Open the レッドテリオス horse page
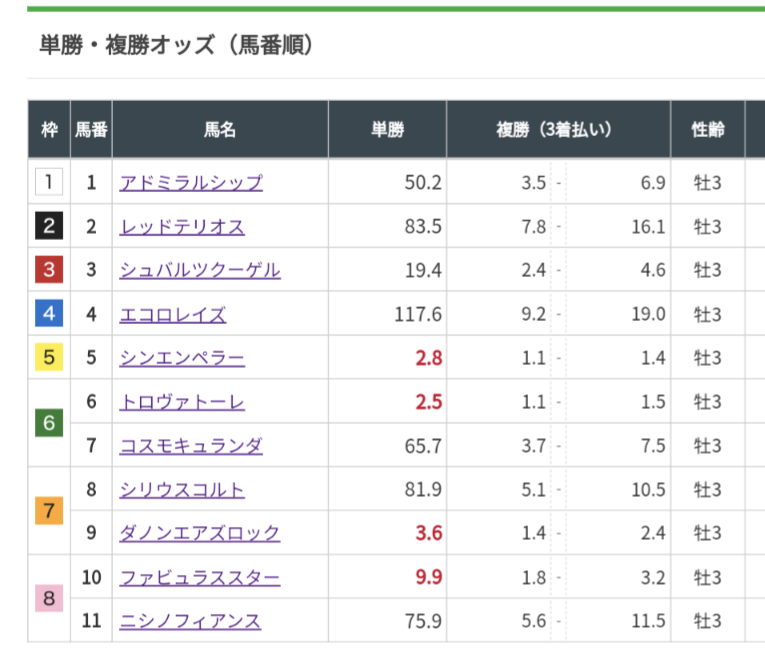765x666 pixels. click(x=182, y=227)
